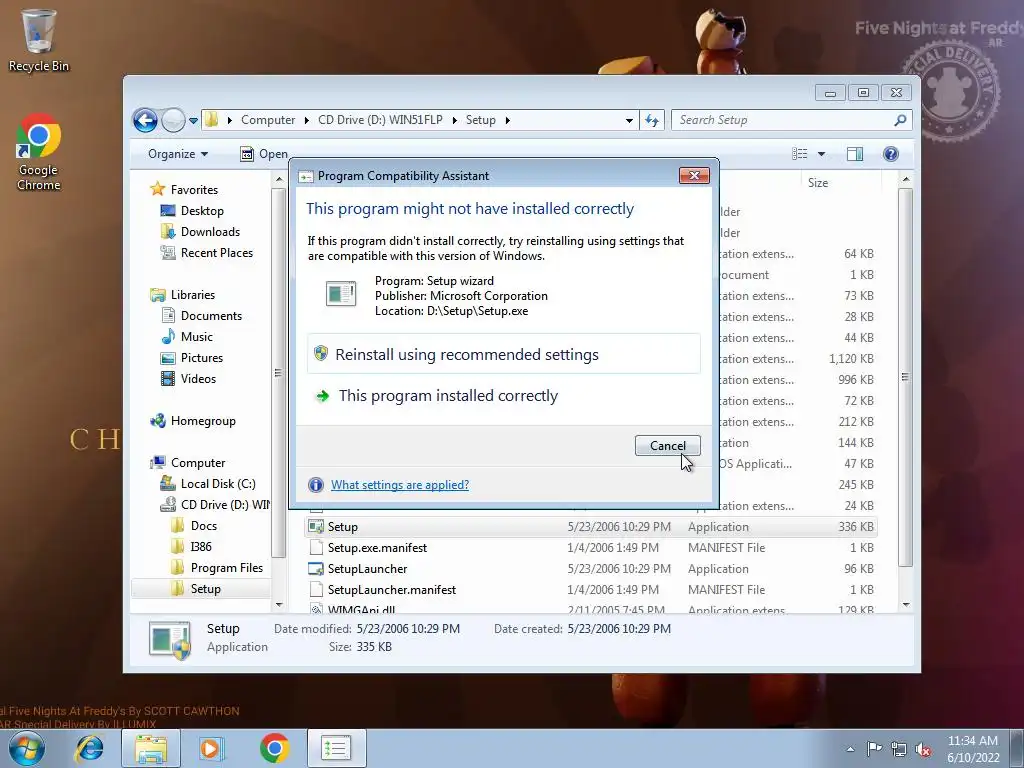Select Homegroup in navigation pane
This screenshot has width=1024, height=768.
point(202,421)
